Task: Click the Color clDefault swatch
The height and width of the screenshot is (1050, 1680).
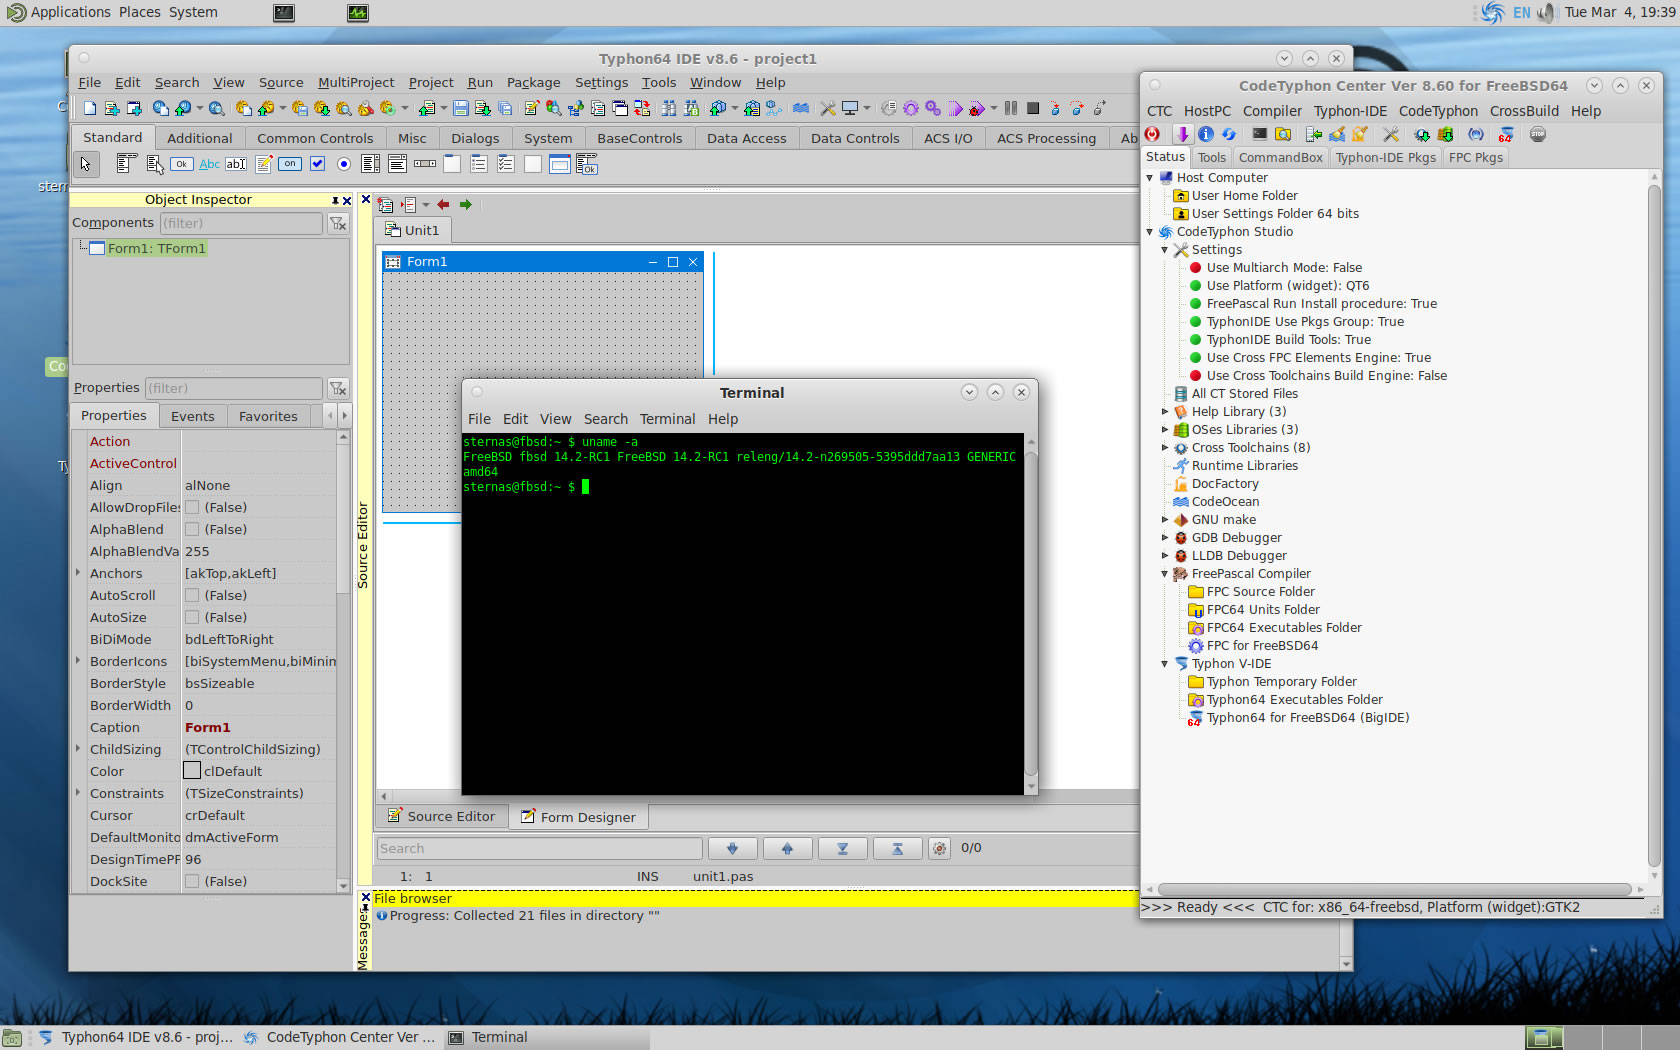Action: click(x=192, y=771)
